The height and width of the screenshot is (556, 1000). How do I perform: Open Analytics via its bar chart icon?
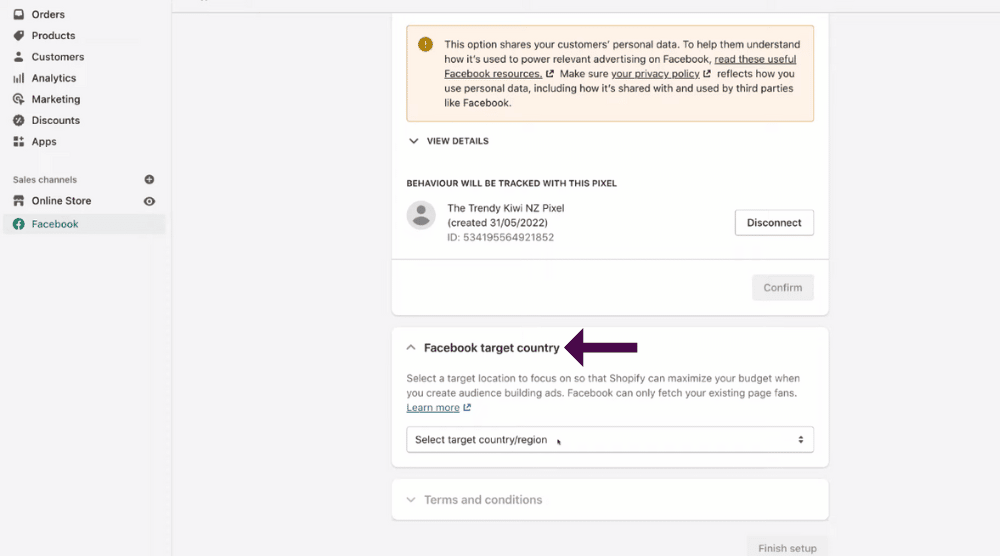pyautogui.click(x=18, y=78)
